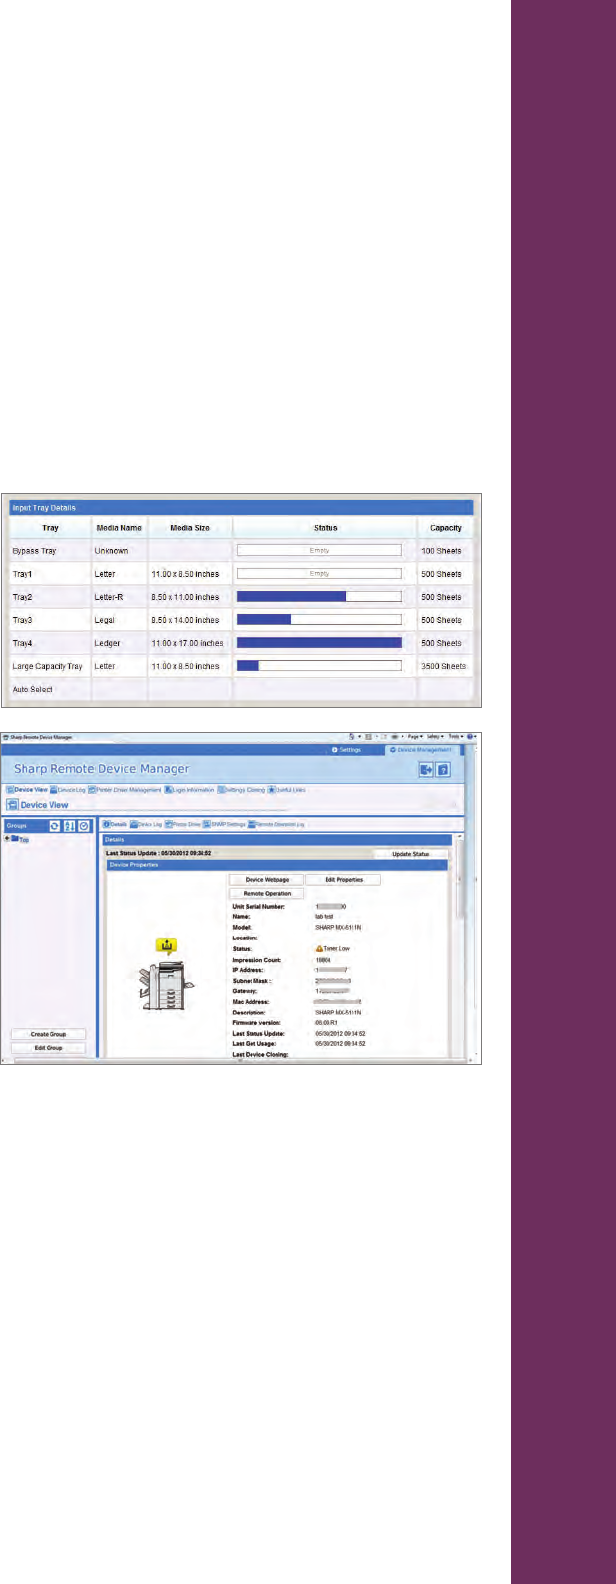Open the browser Safety dropdown menu

click(436, 735)
